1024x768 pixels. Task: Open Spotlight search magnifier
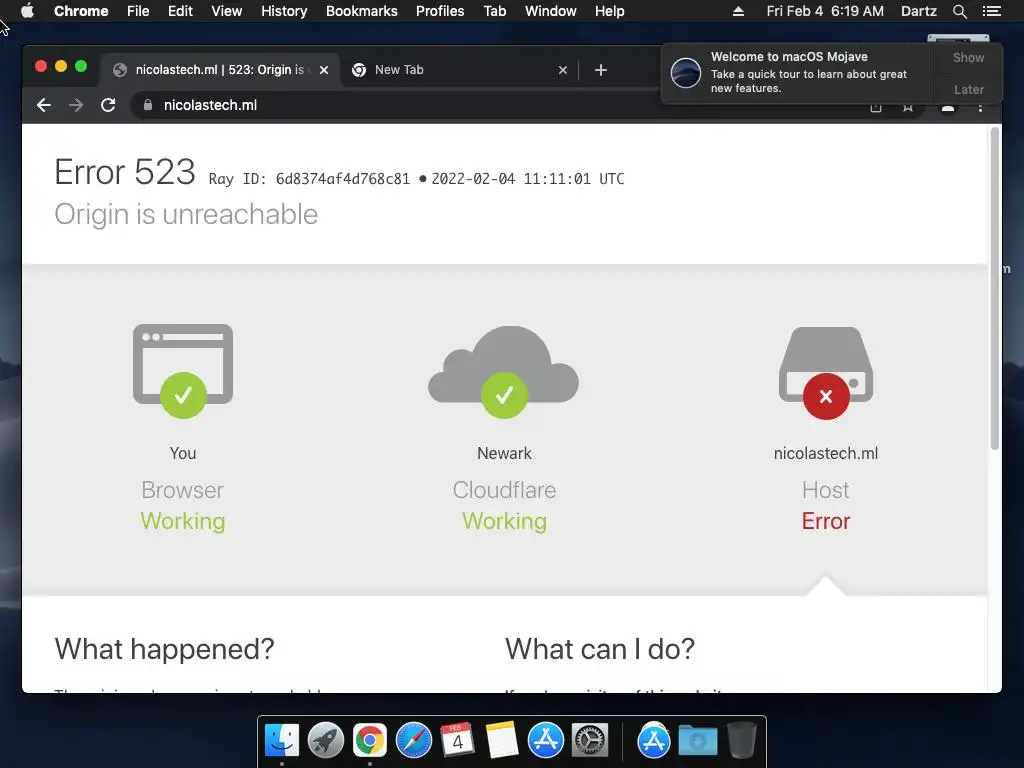pos(959,11)
